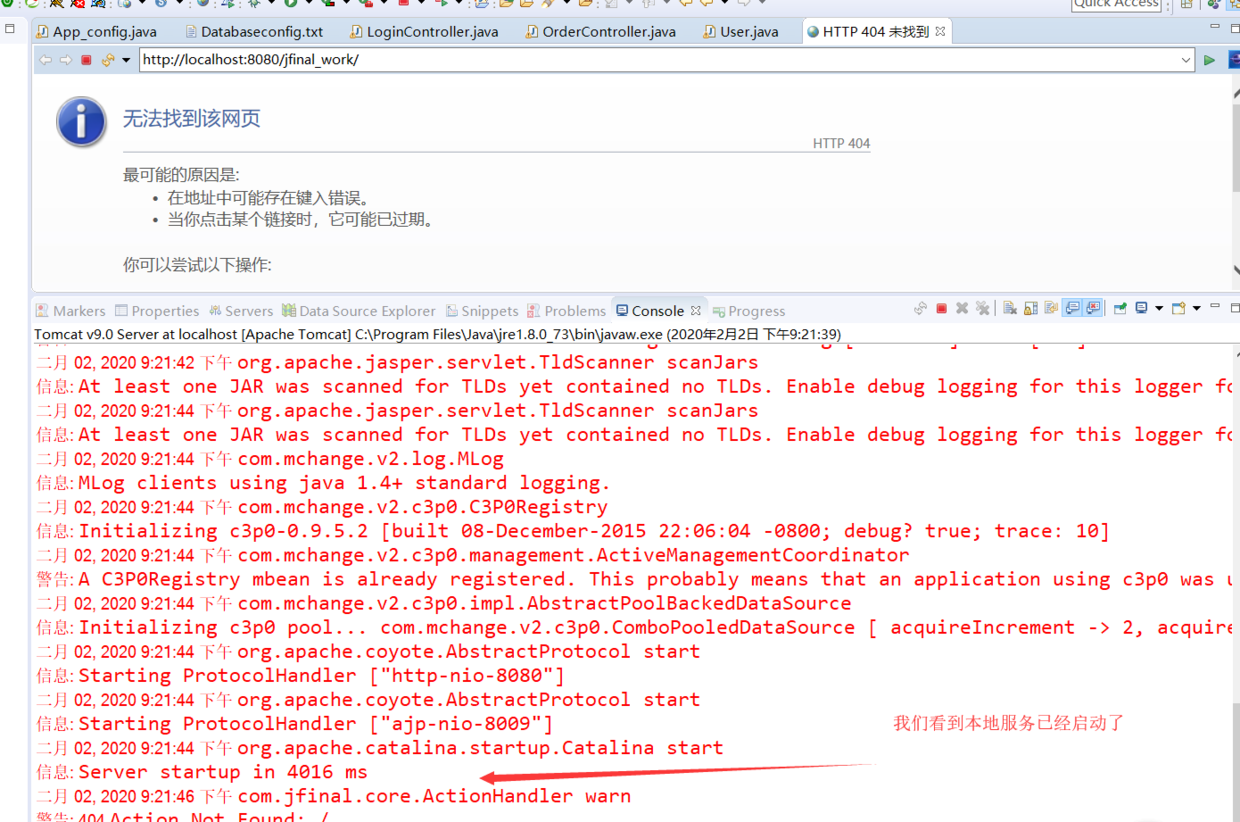
Task: Click the left sidebar restore icon
Action: (x=10, y=28)
